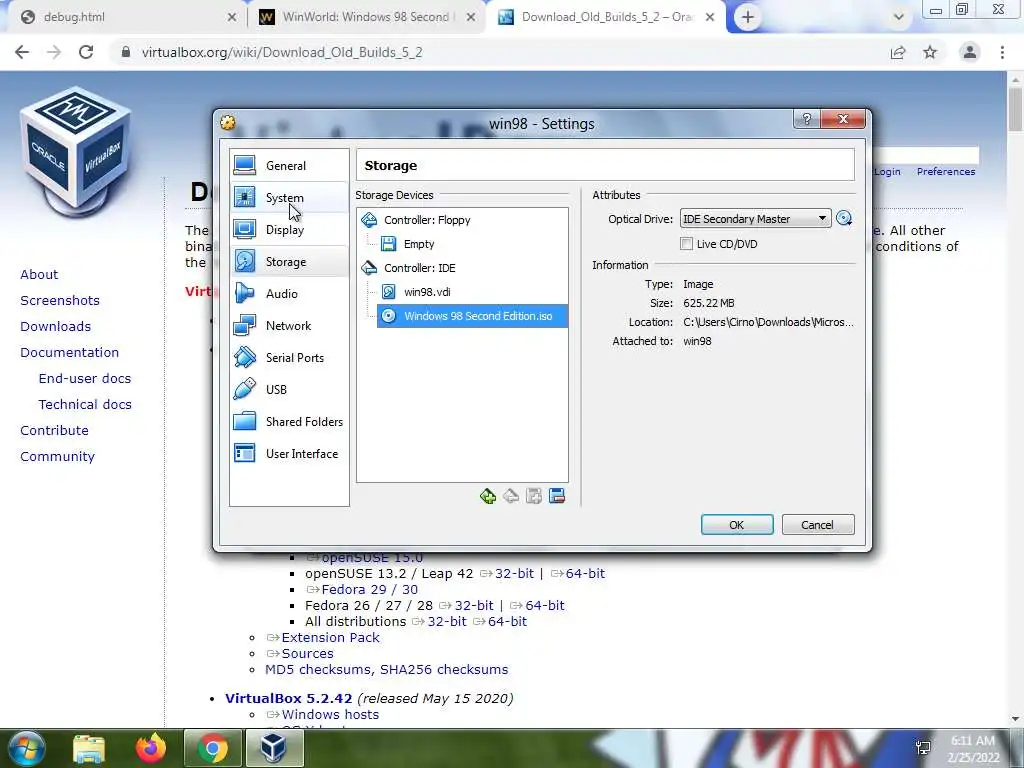Open the USB settings category
1024x768 pixels.
click(289, 390)
